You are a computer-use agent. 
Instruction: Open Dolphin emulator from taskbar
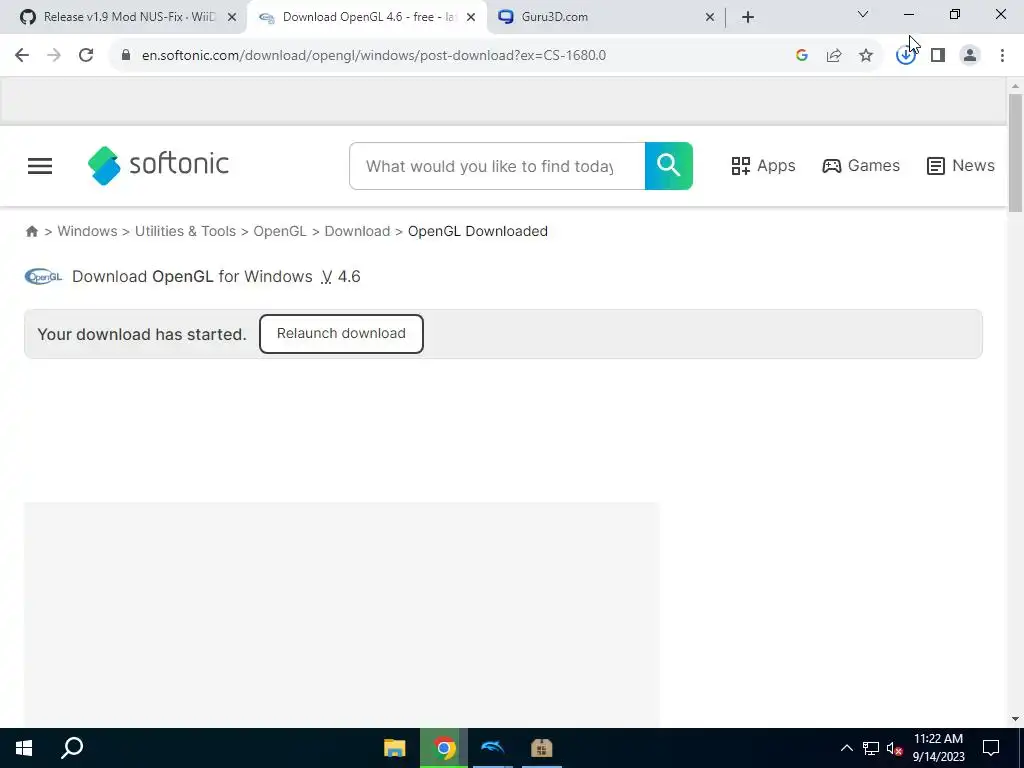pos(492,748)
